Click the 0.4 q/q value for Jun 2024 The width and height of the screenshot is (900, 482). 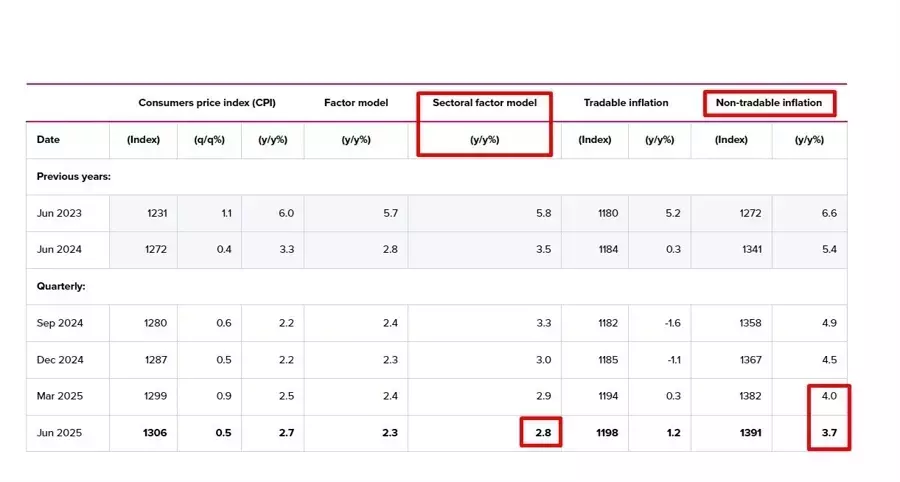point(224,249)
